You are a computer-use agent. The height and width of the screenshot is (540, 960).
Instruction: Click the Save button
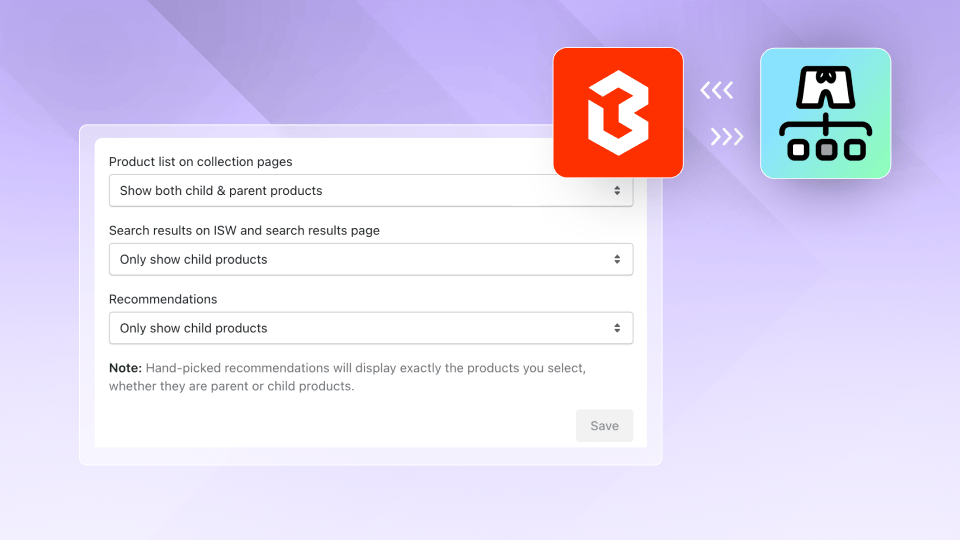pyautogui.click(x=604, y=426)
